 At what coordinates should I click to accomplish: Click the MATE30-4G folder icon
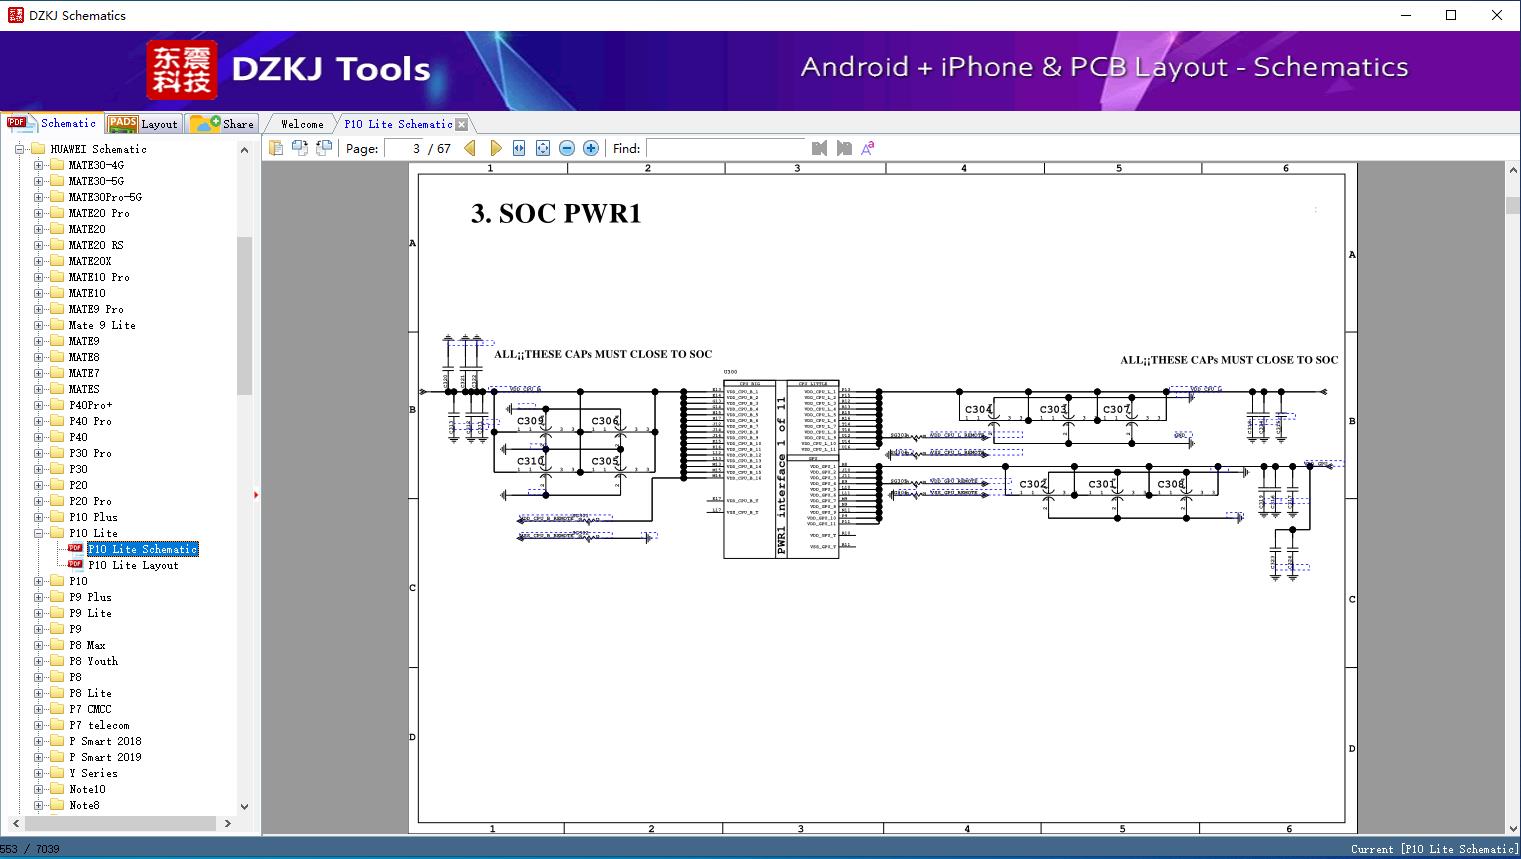(x=57, y=165)
